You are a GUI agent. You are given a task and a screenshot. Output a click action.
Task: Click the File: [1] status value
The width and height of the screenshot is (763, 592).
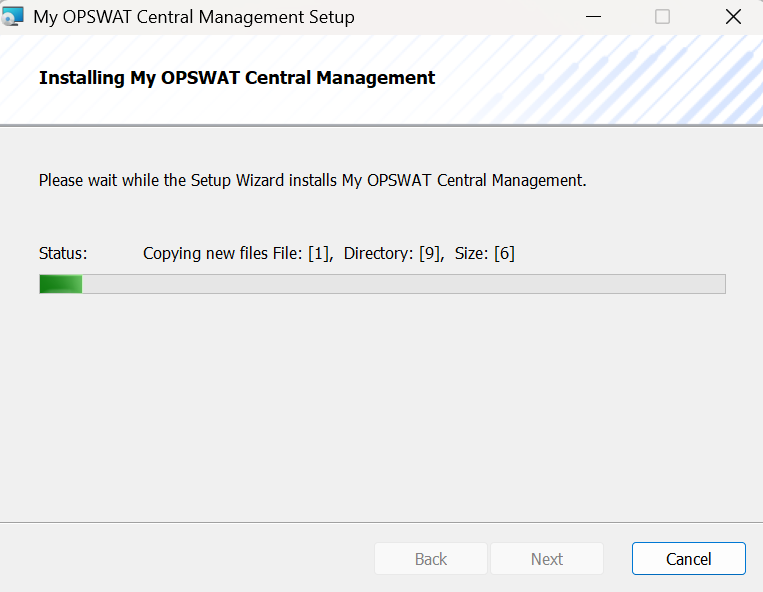(x=303, y=253)
